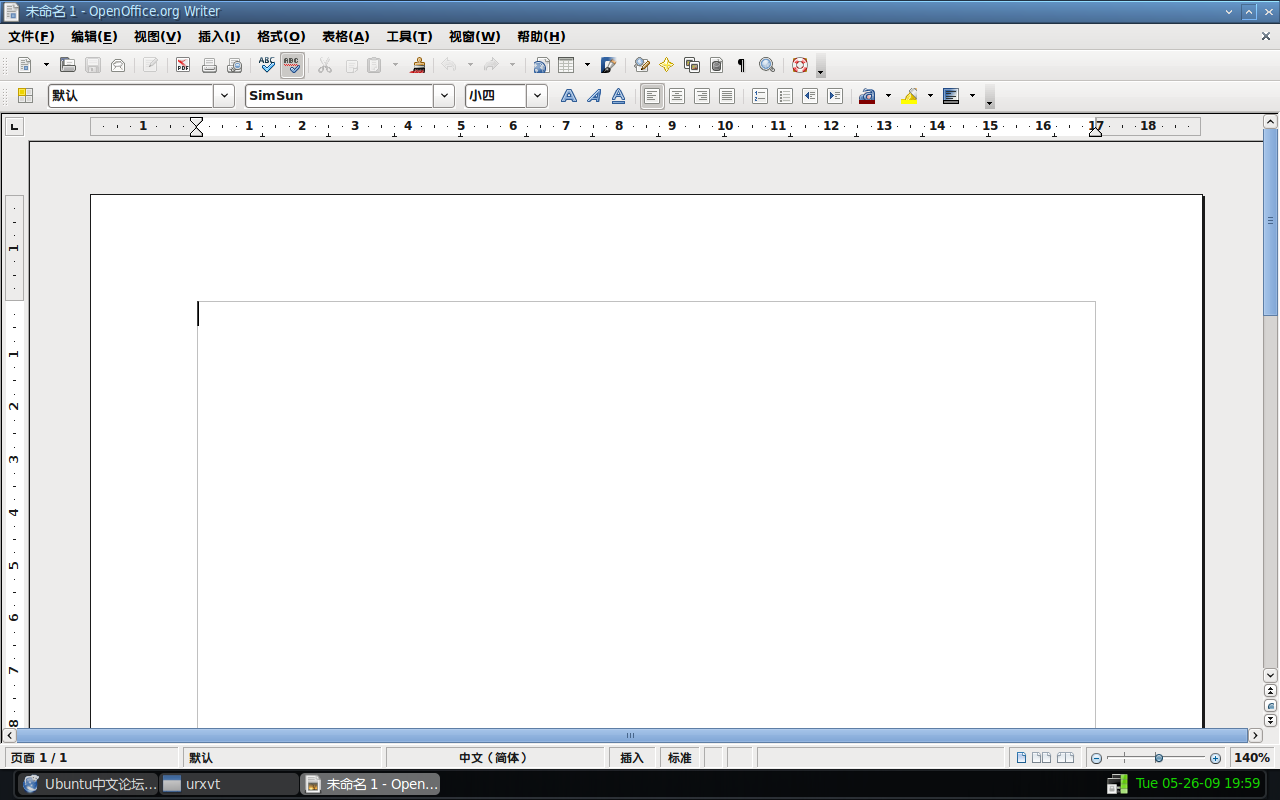Export directly as PDF
Image resolution: width=1280 pixels, height=800 pixels.
click(x=183, y=65)
